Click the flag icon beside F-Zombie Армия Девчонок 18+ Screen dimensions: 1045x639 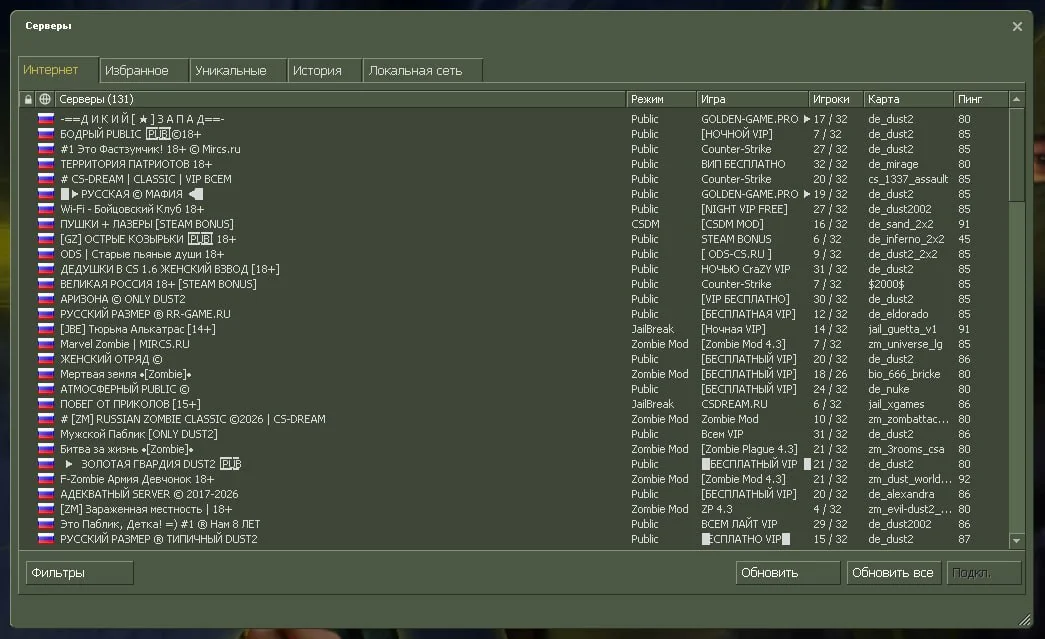[x=46, y=479]
